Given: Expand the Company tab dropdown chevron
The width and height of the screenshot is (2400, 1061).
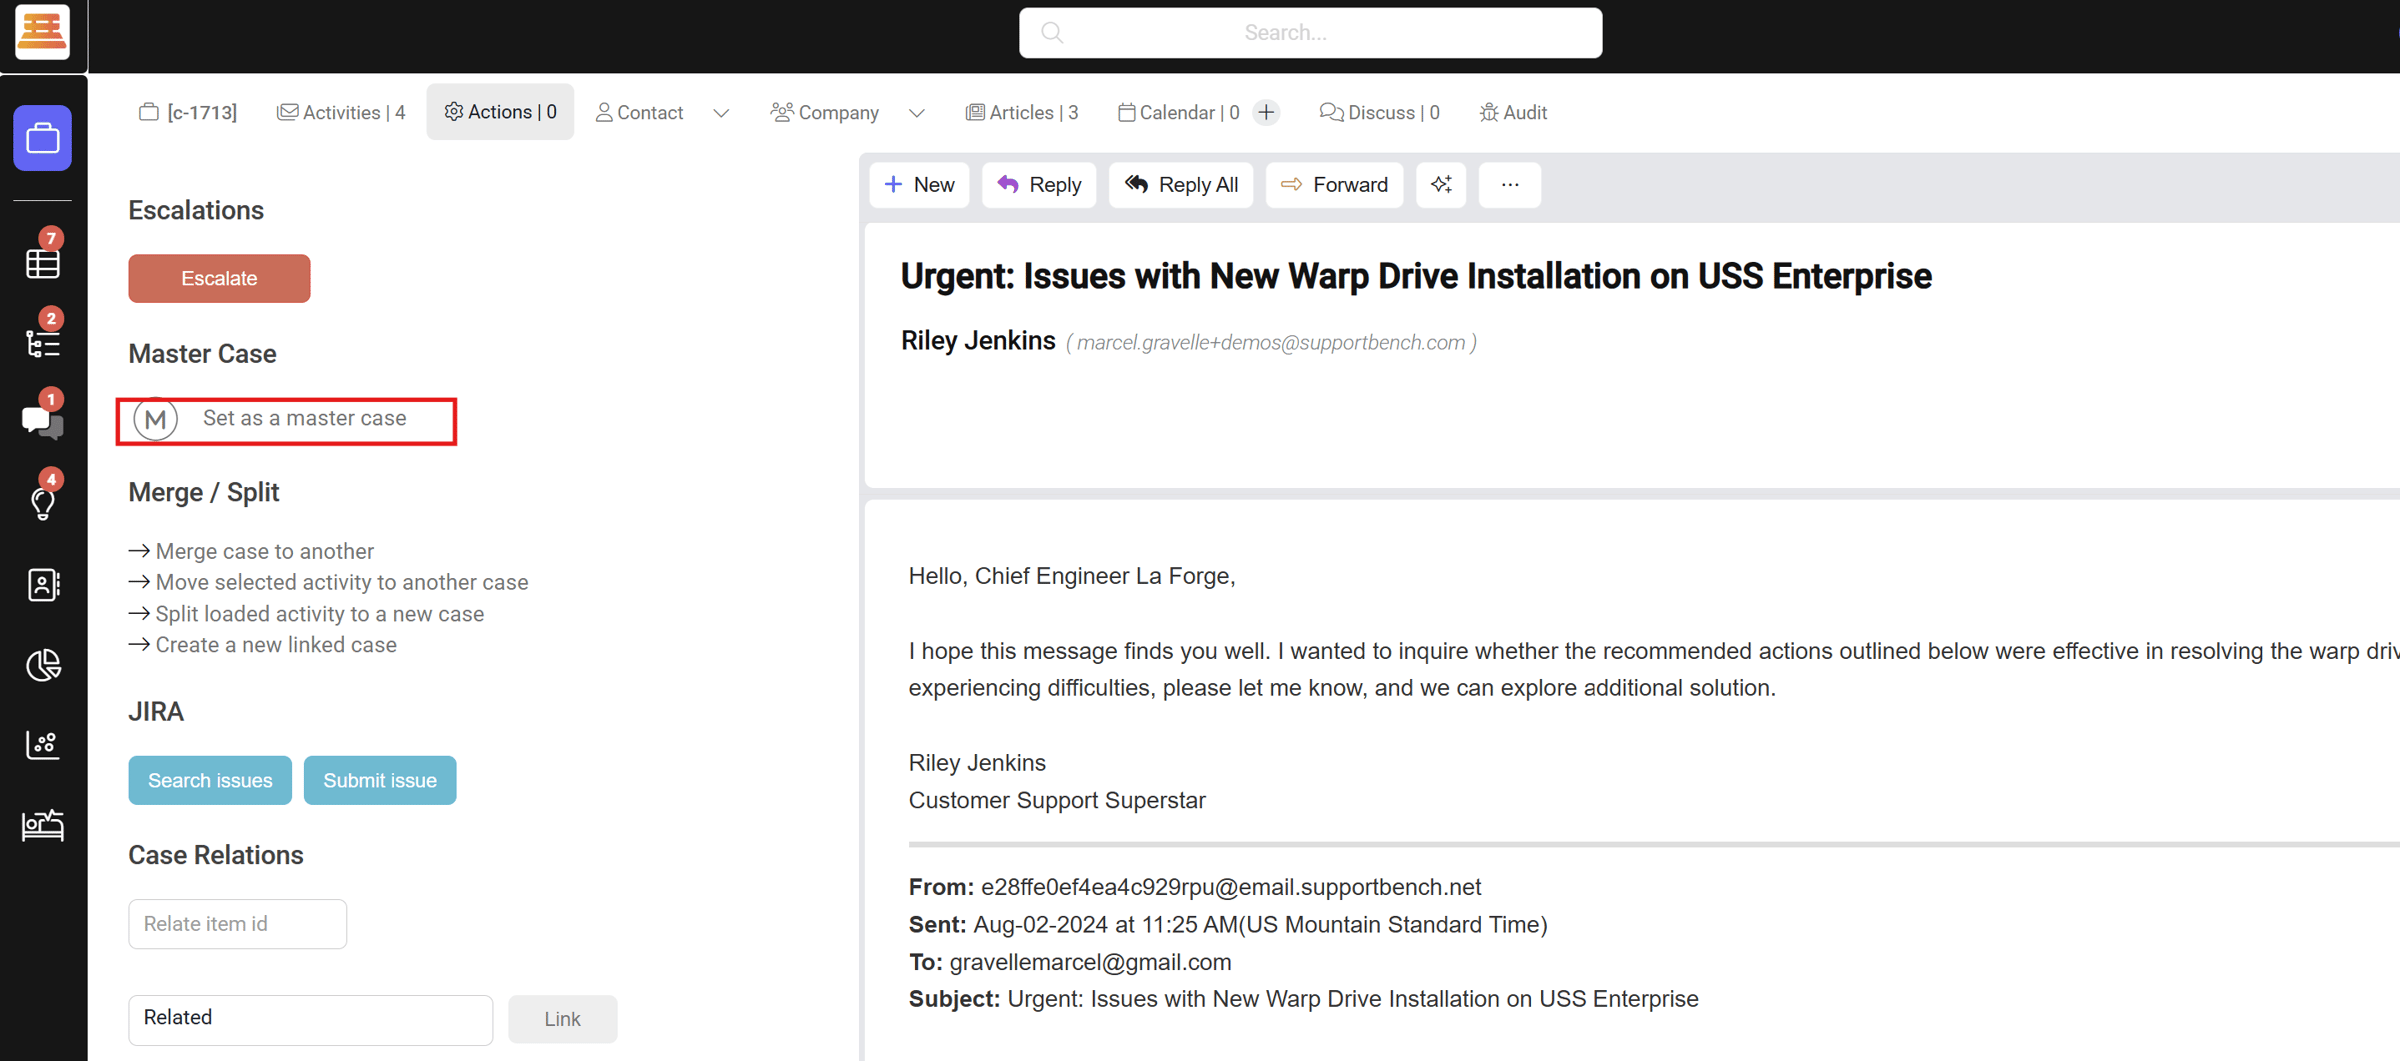Looking at the screenshot, I should coord(916,113).
